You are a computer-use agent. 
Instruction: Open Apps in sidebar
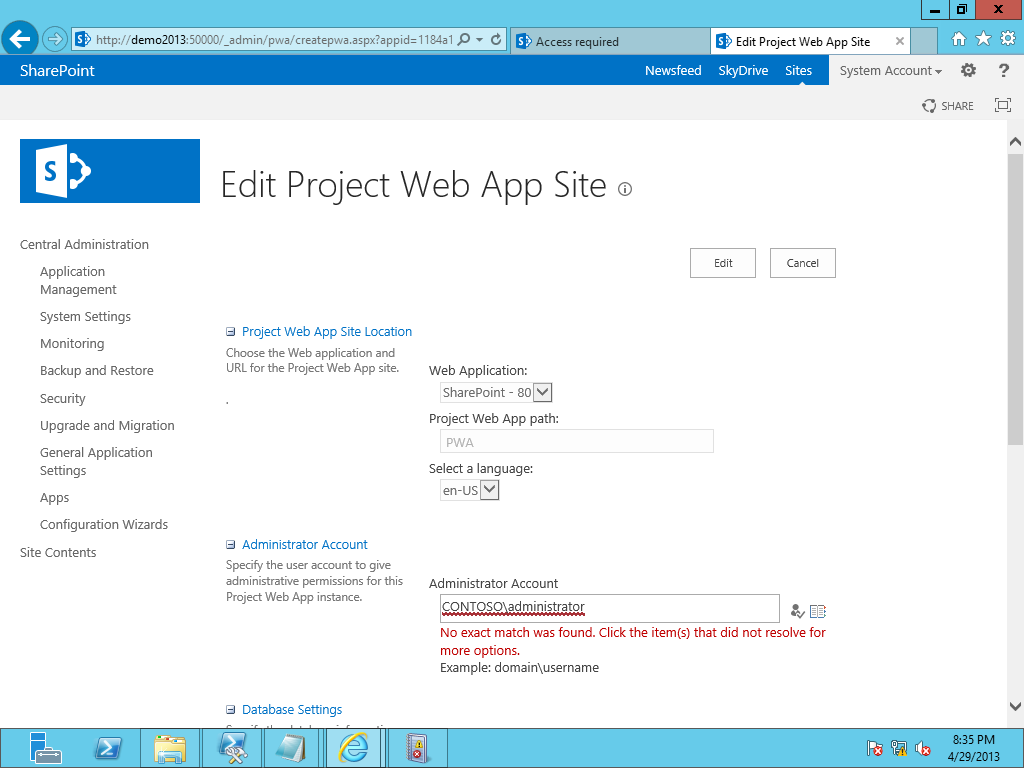(54, 498)
